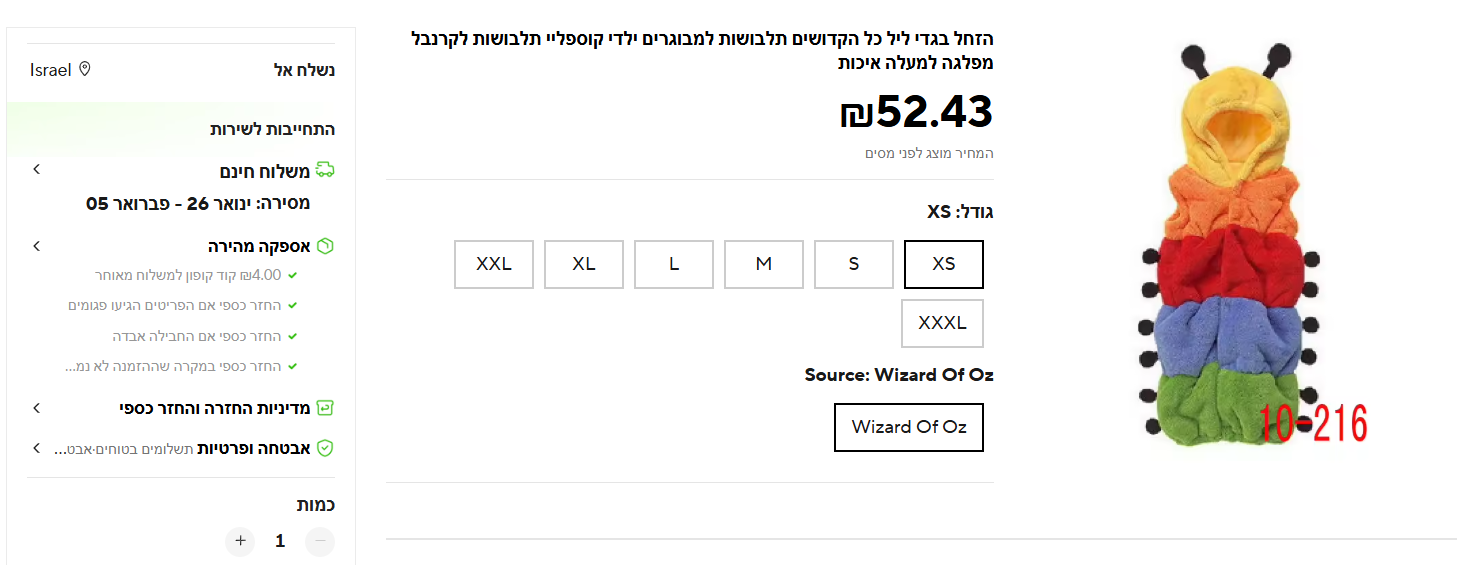Open return and refund policy chevron
Viewport: 1457px width, 565px height.
click(36, 408)
